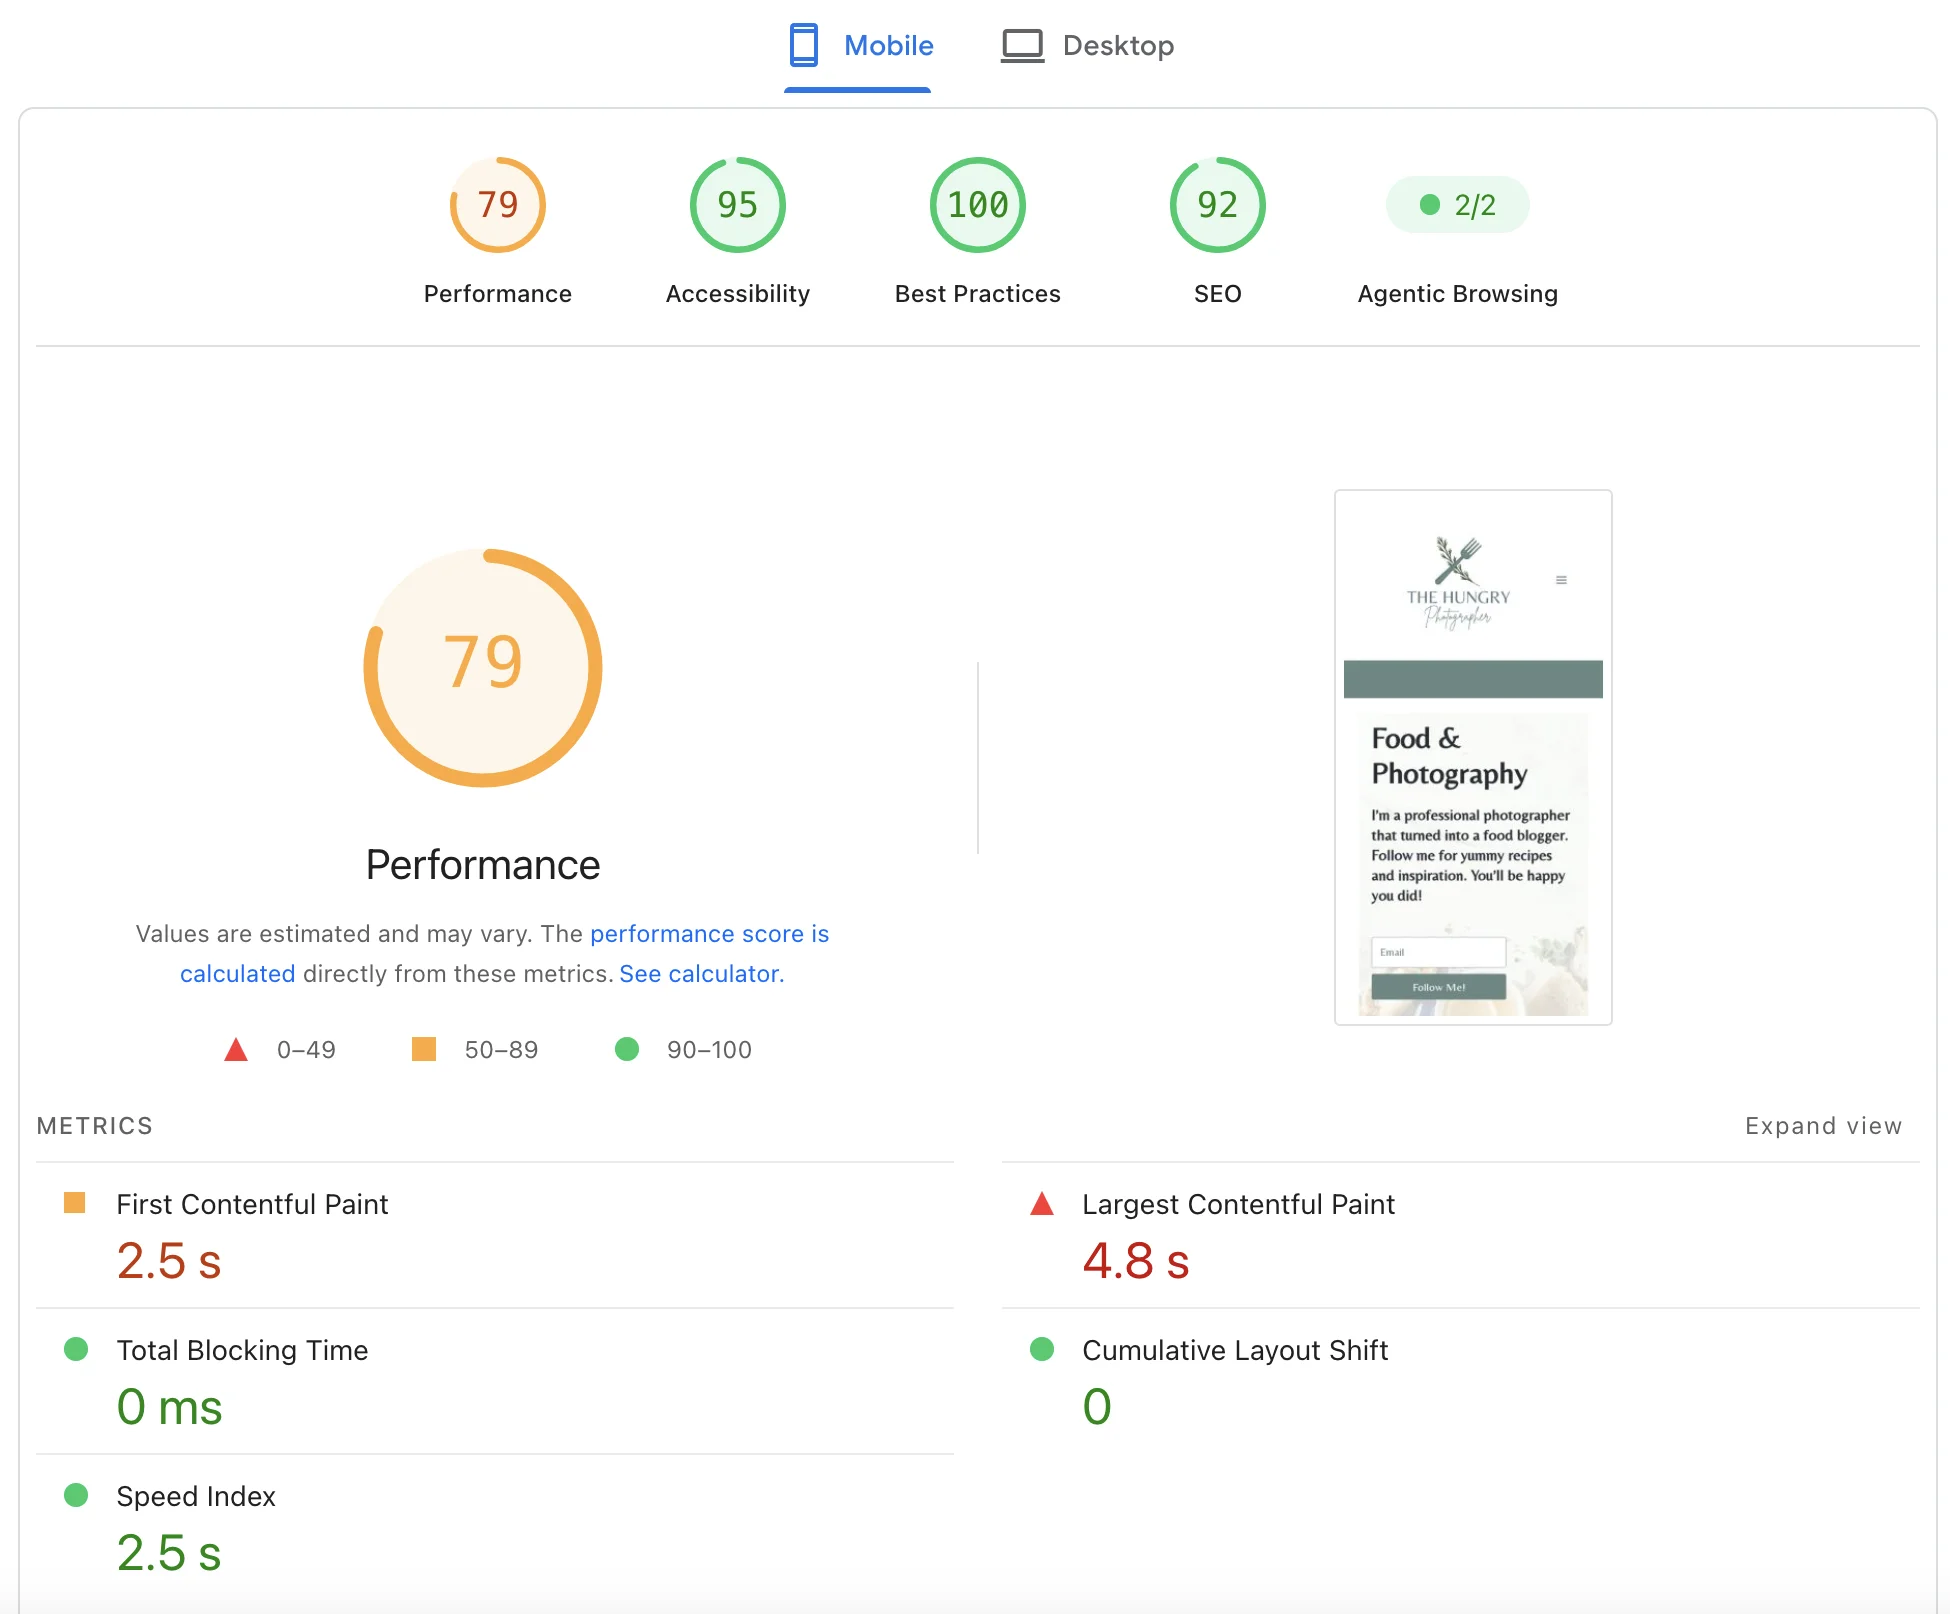1950x1614 pixels.
Task: Click the 2.5 s Speed Index value
Action: (x=169, y=1553)
